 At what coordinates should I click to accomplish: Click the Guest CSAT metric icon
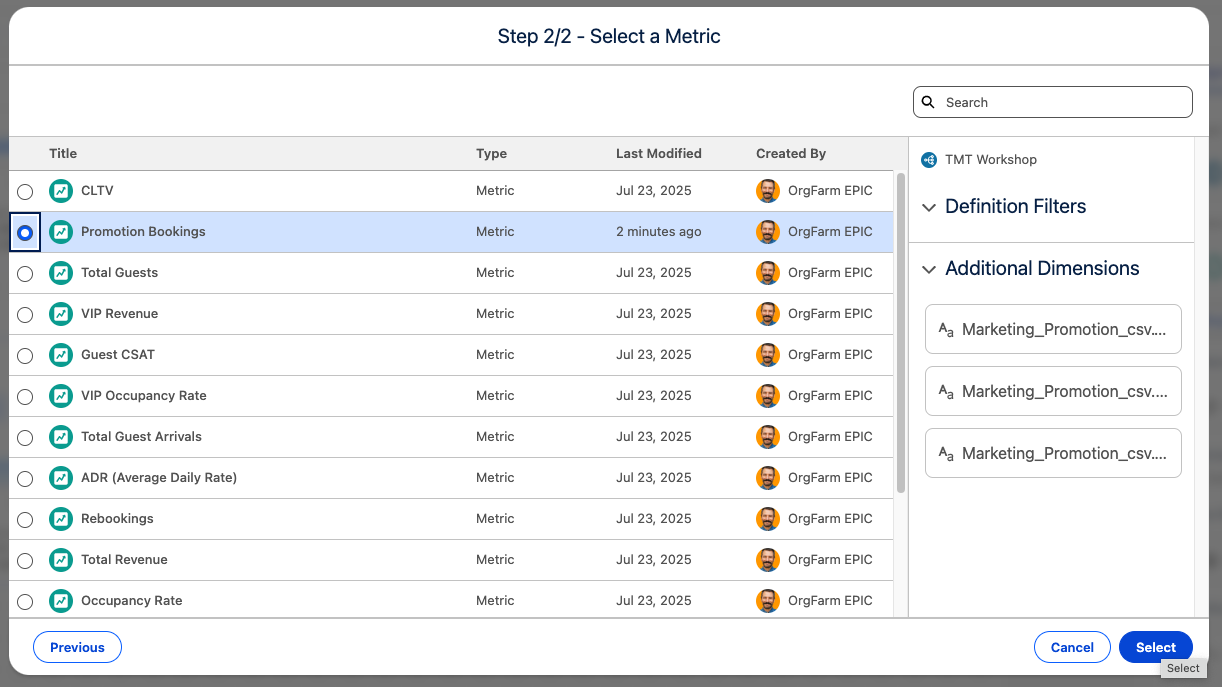point(61,355)
